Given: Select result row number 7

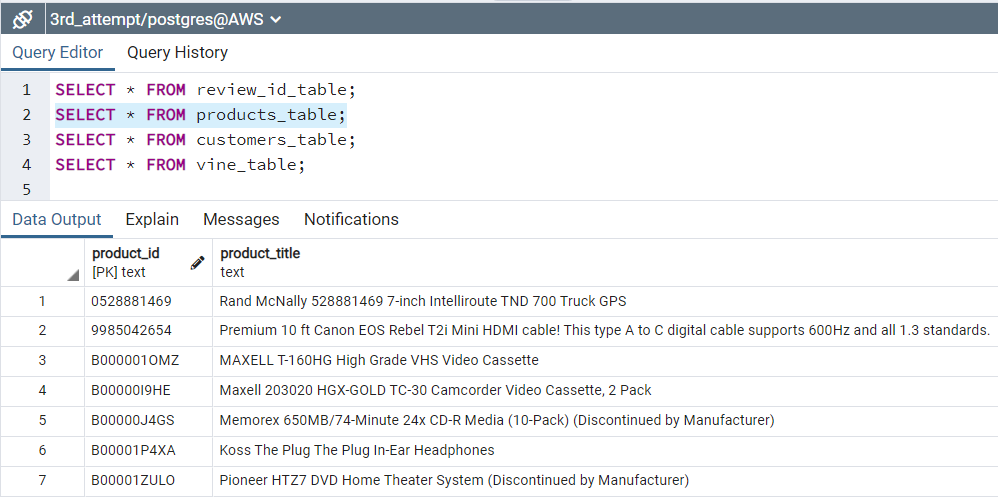Looking at the screenshot, I should point(42,480).
